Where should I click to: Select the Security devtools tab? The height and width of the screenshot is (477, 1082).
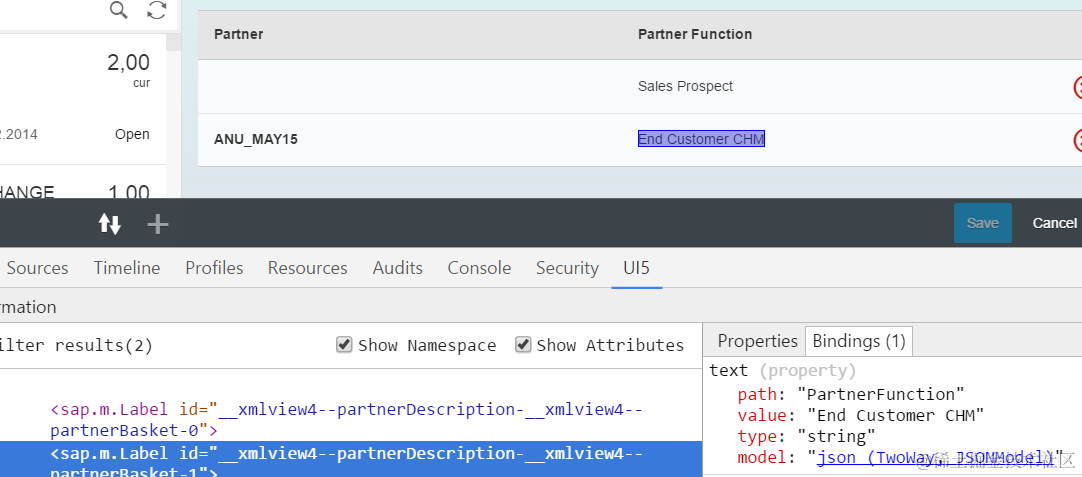click(x=567, y=268)
